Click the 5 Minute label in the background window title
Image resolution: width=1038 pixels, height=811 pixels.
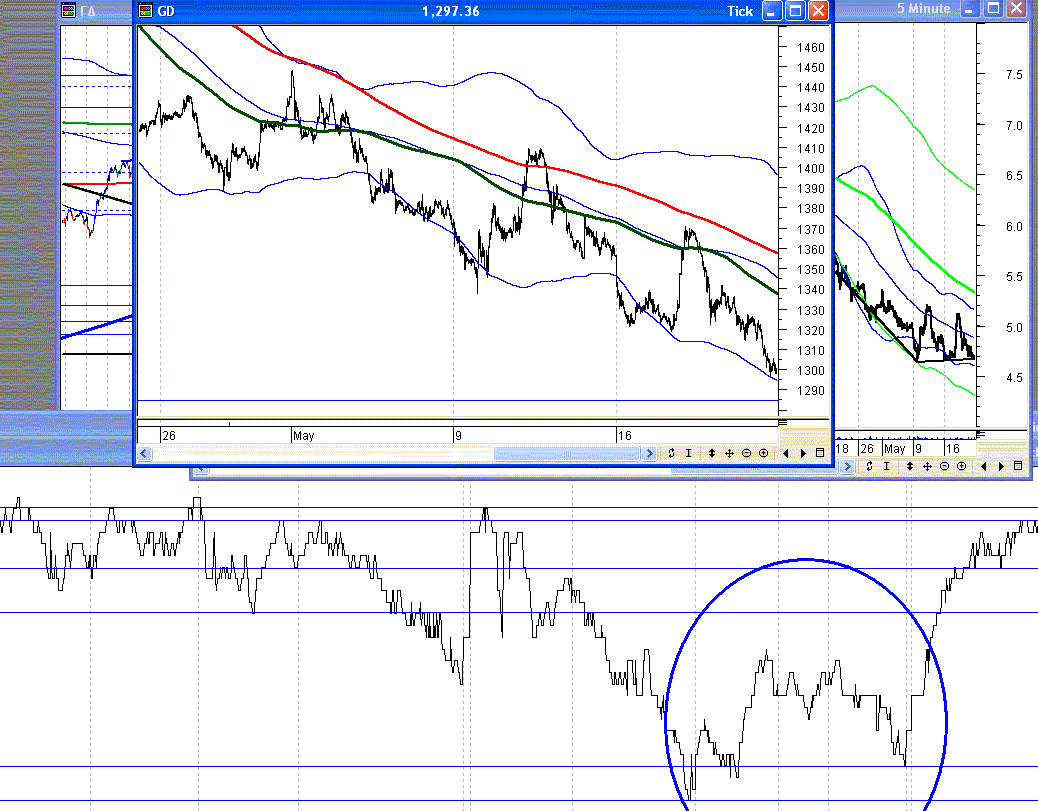coord(923,9)
